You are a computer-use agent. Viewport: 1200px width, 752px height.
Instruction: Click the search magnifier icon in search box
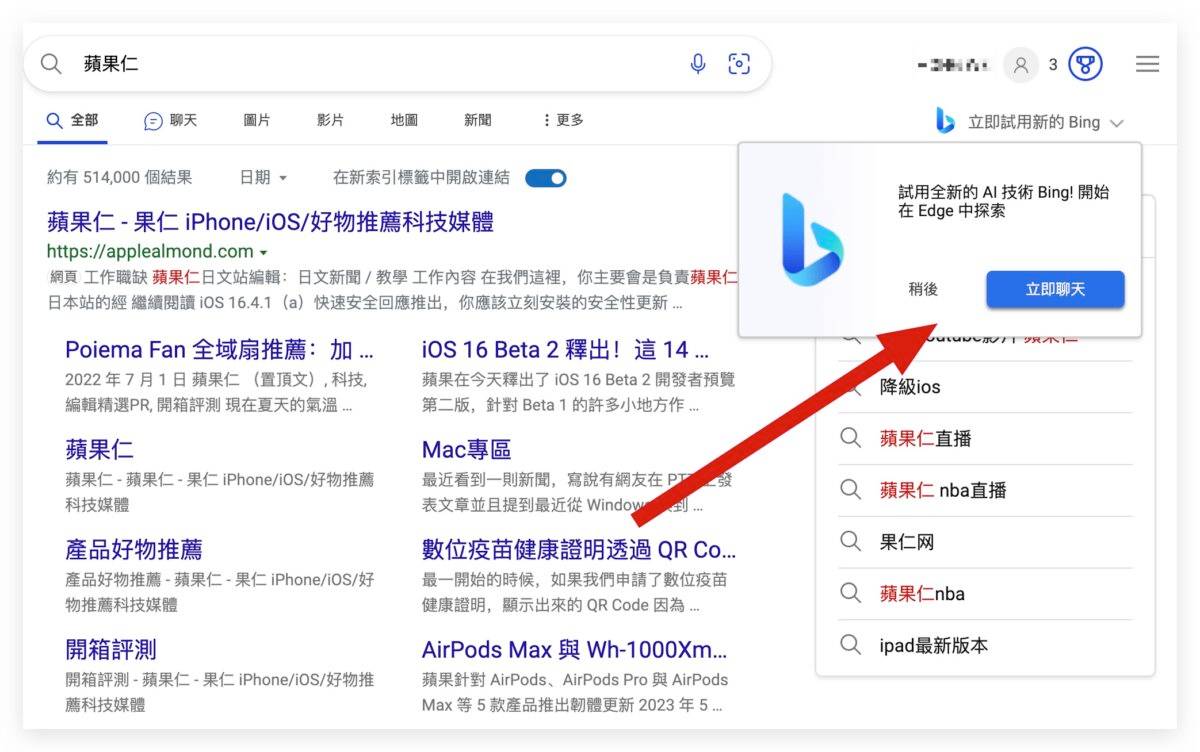51,64
